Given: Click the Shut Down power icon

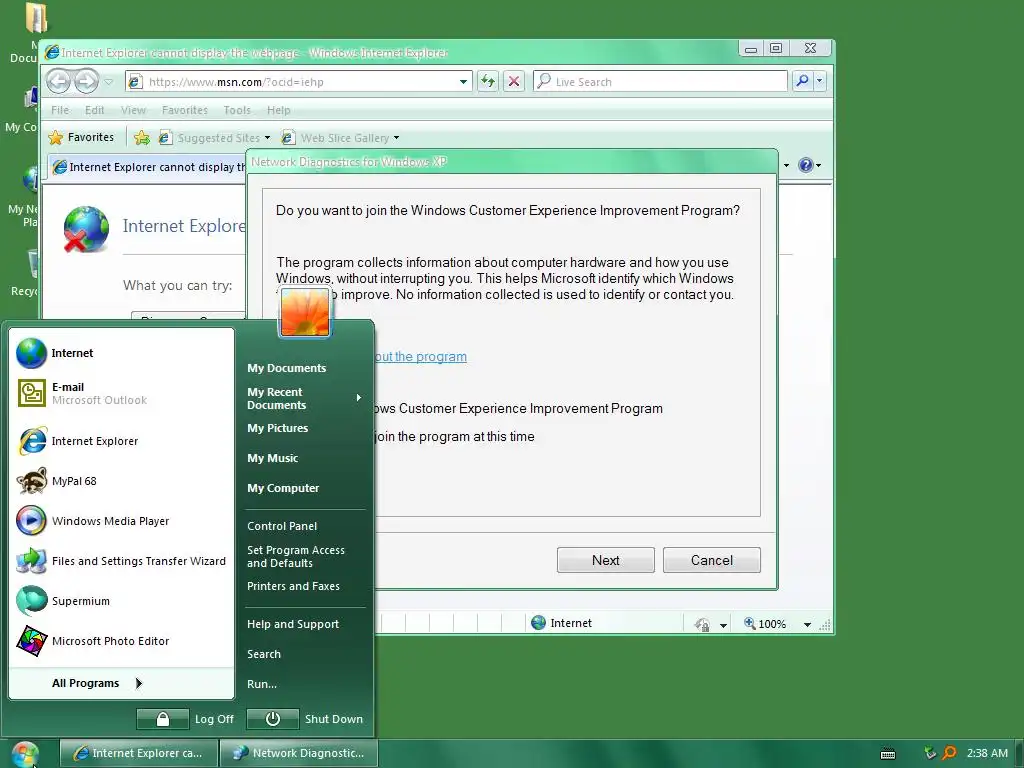Looking at the screenshot, I should (273, 719).
